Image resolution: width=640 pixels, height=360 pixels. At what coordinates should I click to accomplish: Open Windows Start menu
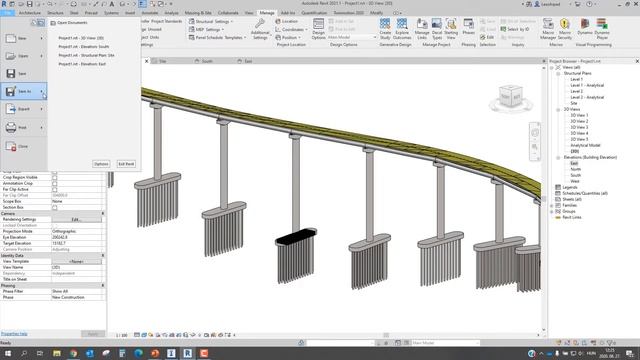tap(7, 353)
